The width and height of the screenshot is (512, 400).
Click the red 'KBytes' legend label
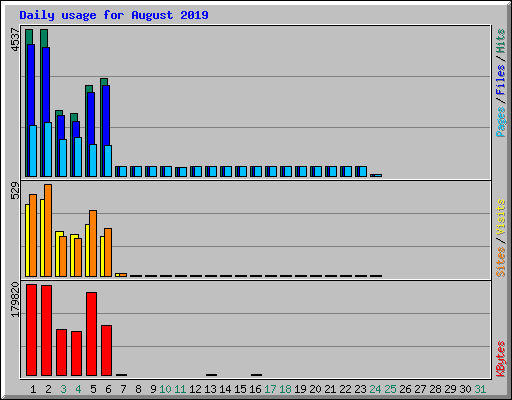pos(500,359)
